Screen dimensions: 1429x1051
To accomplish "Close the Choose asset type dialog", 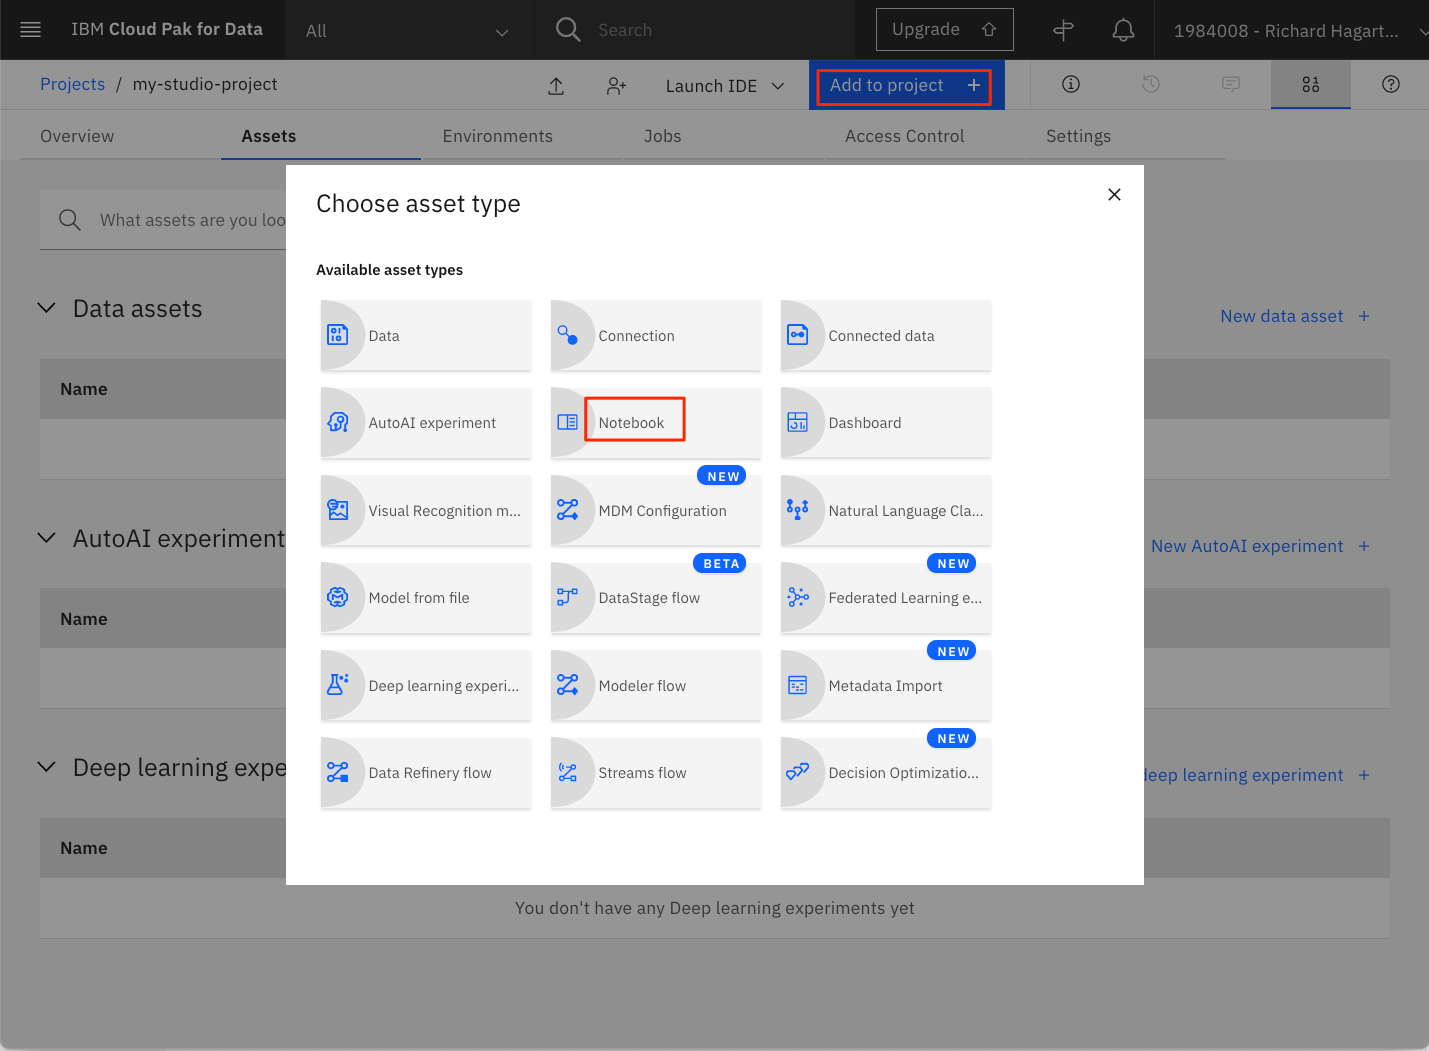I will coord(1114,194).
